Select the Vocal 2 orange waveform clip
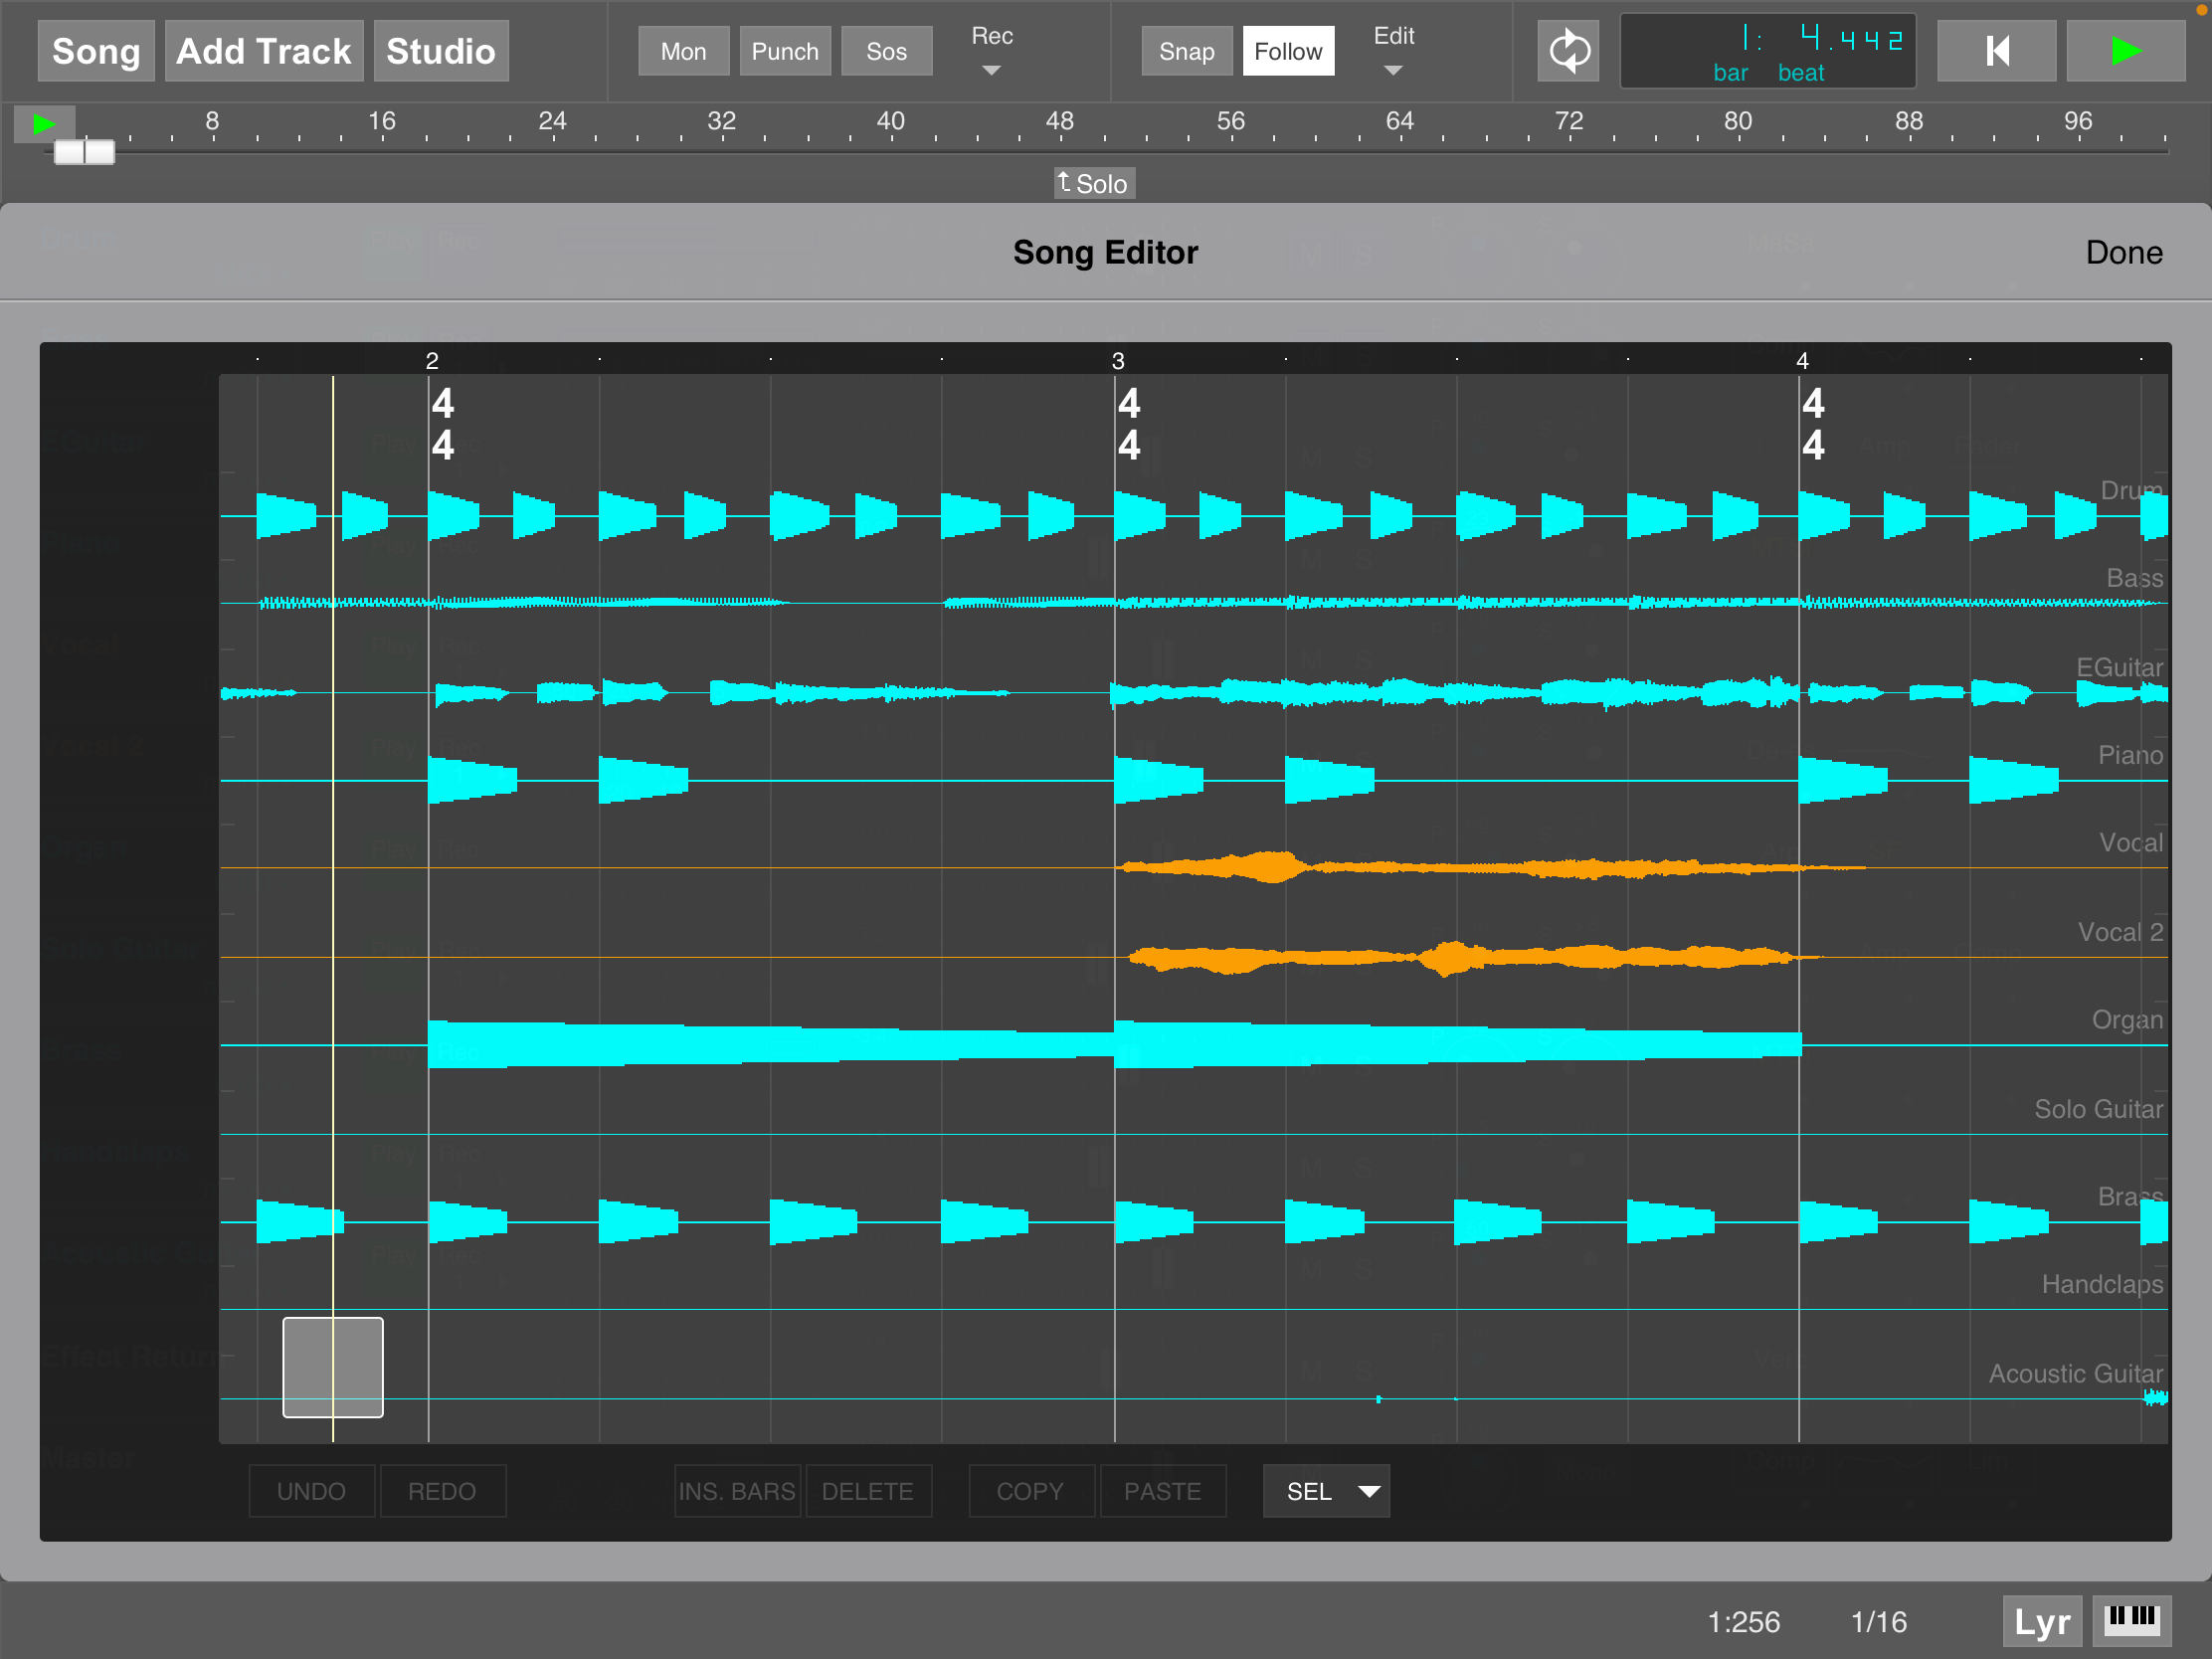Screen dimensions: 2212x1659 (1475, 957)
